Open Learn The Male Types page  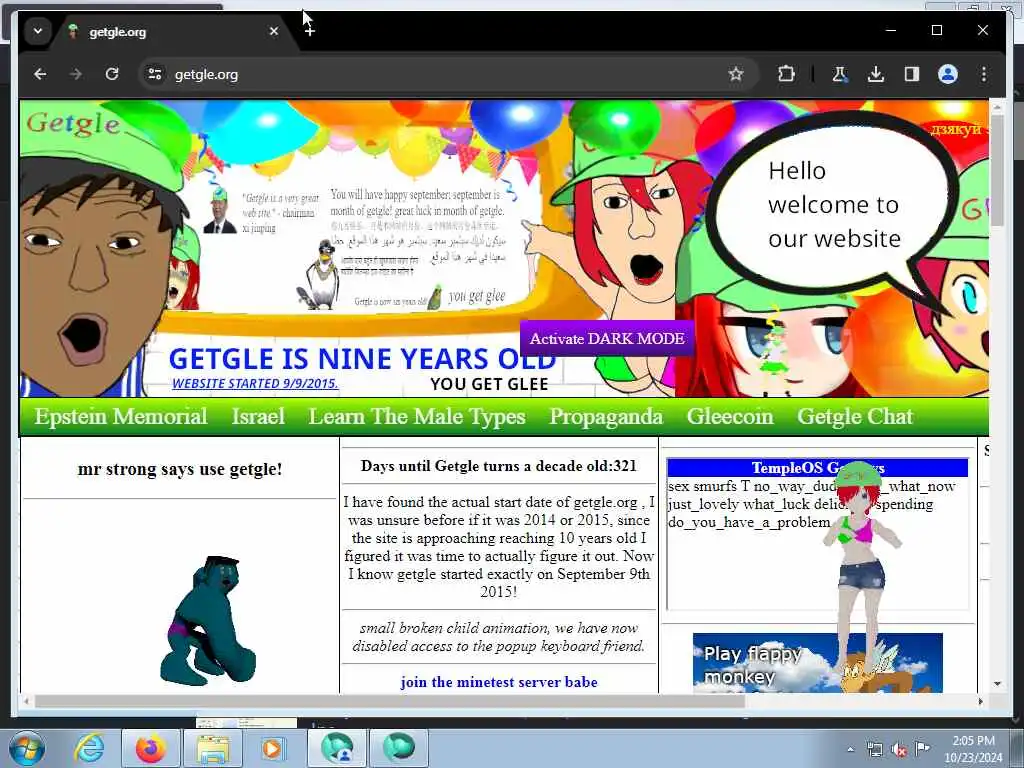tap(417, 417)
